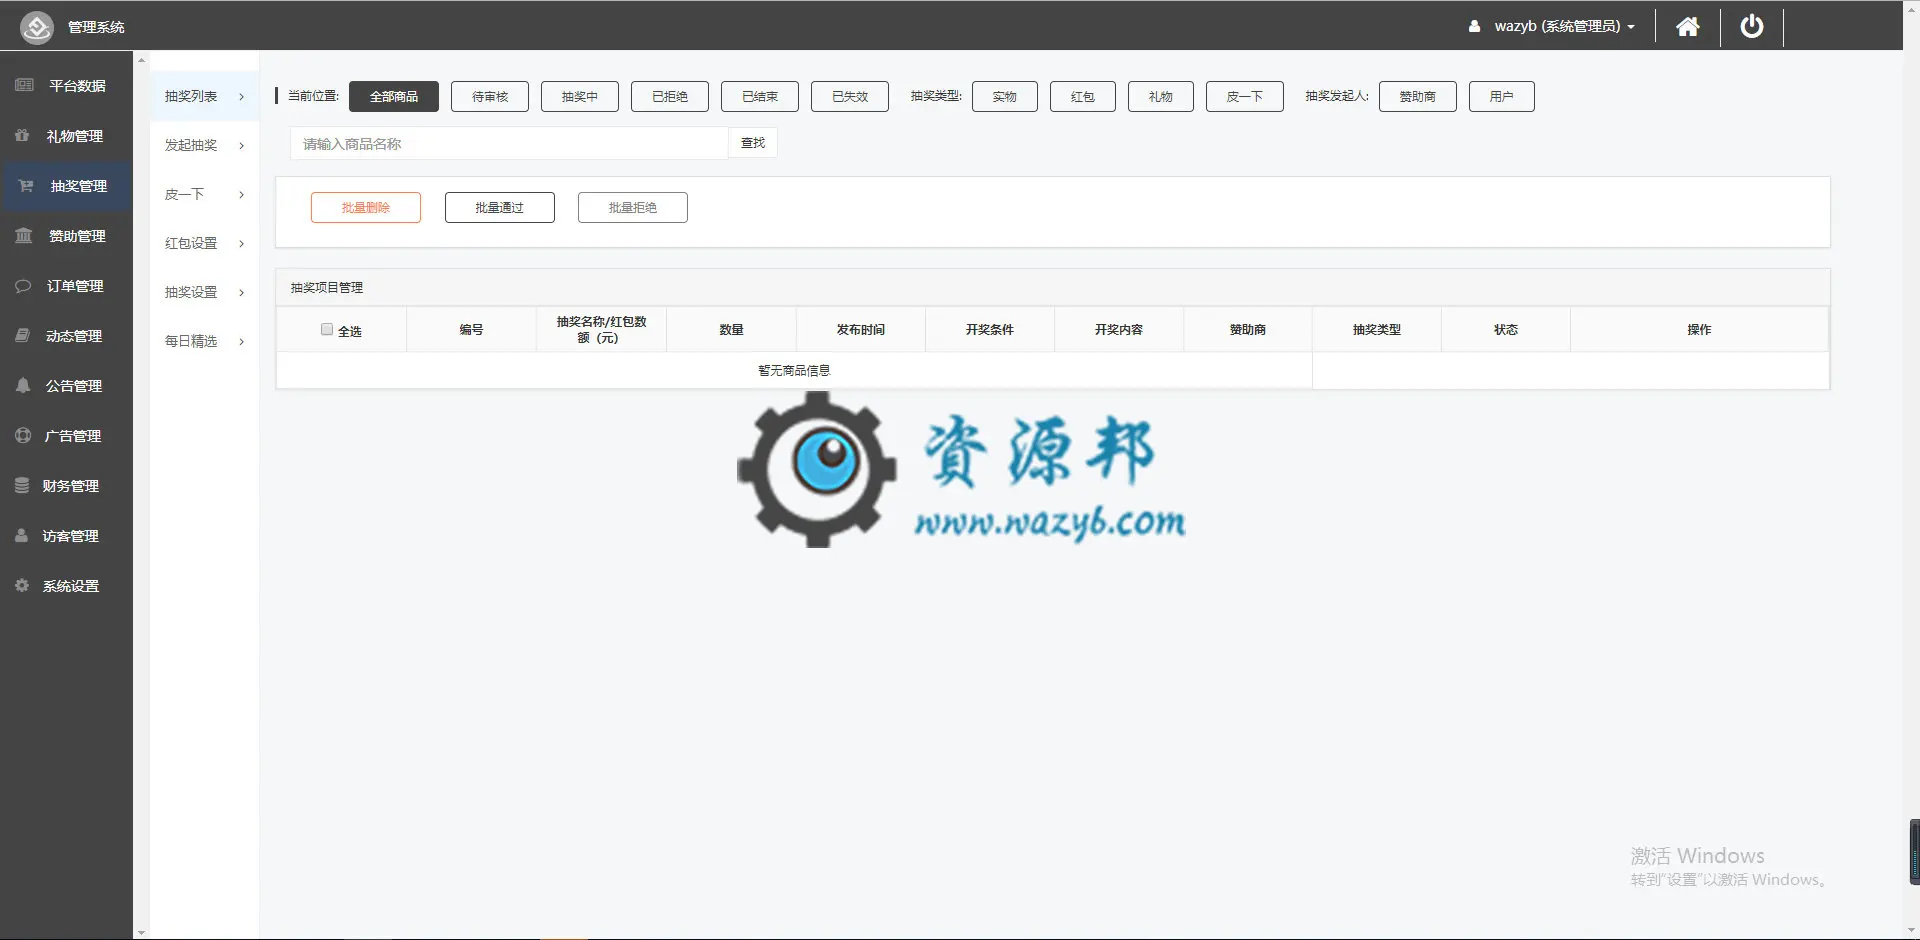
Task: Expand the 每日精选 chevron
Action: [x=241, y=342]
